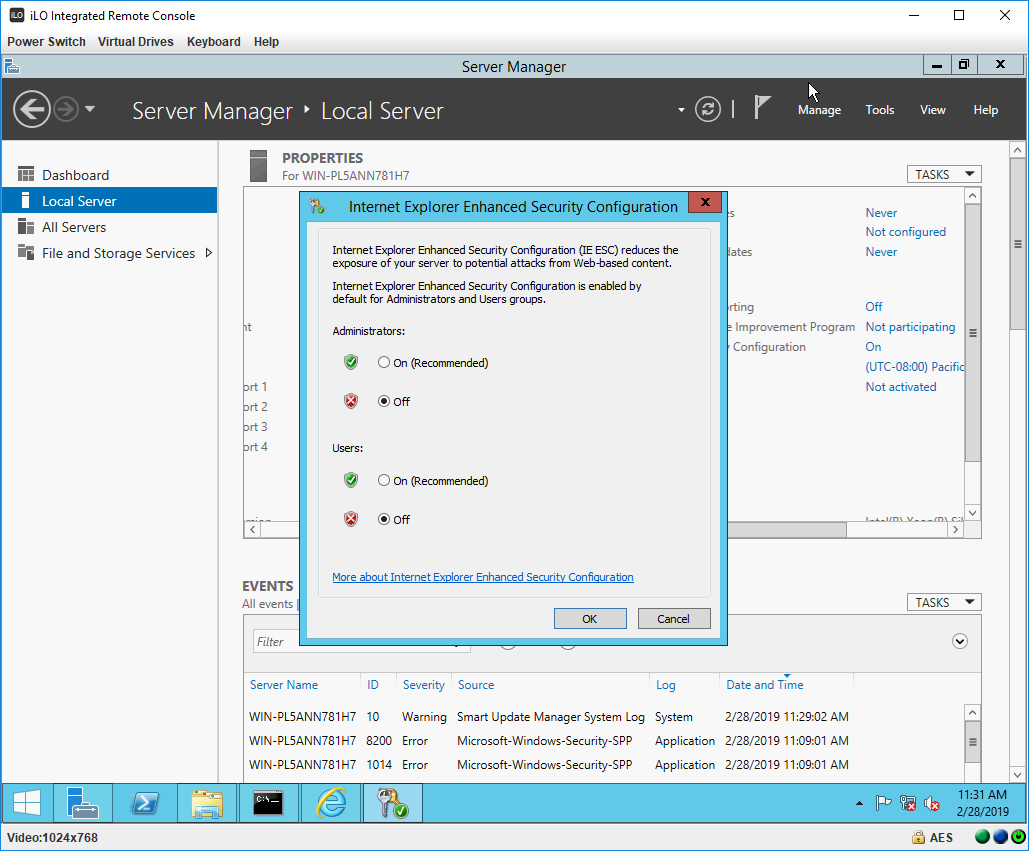
Task: Open Command Prompt from the taskbar
Action: click(x=268, y=803)
